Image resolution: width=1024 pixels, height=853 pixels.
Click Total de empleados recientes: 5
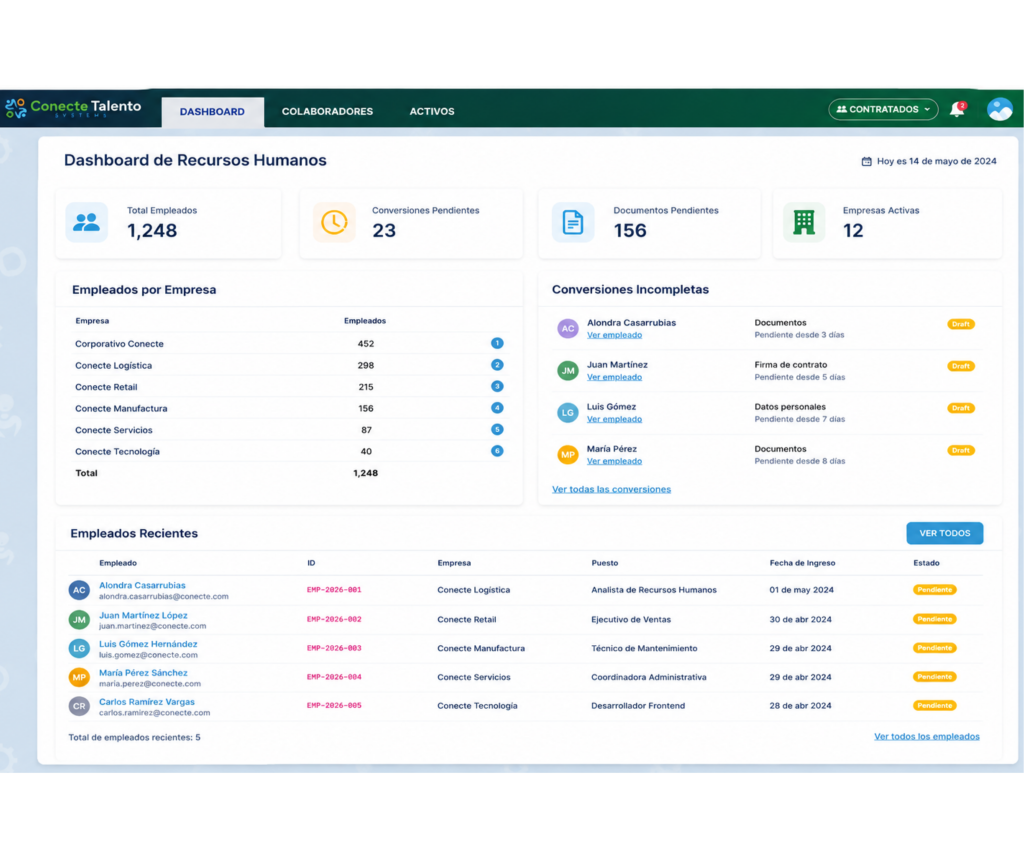[135, 737]
